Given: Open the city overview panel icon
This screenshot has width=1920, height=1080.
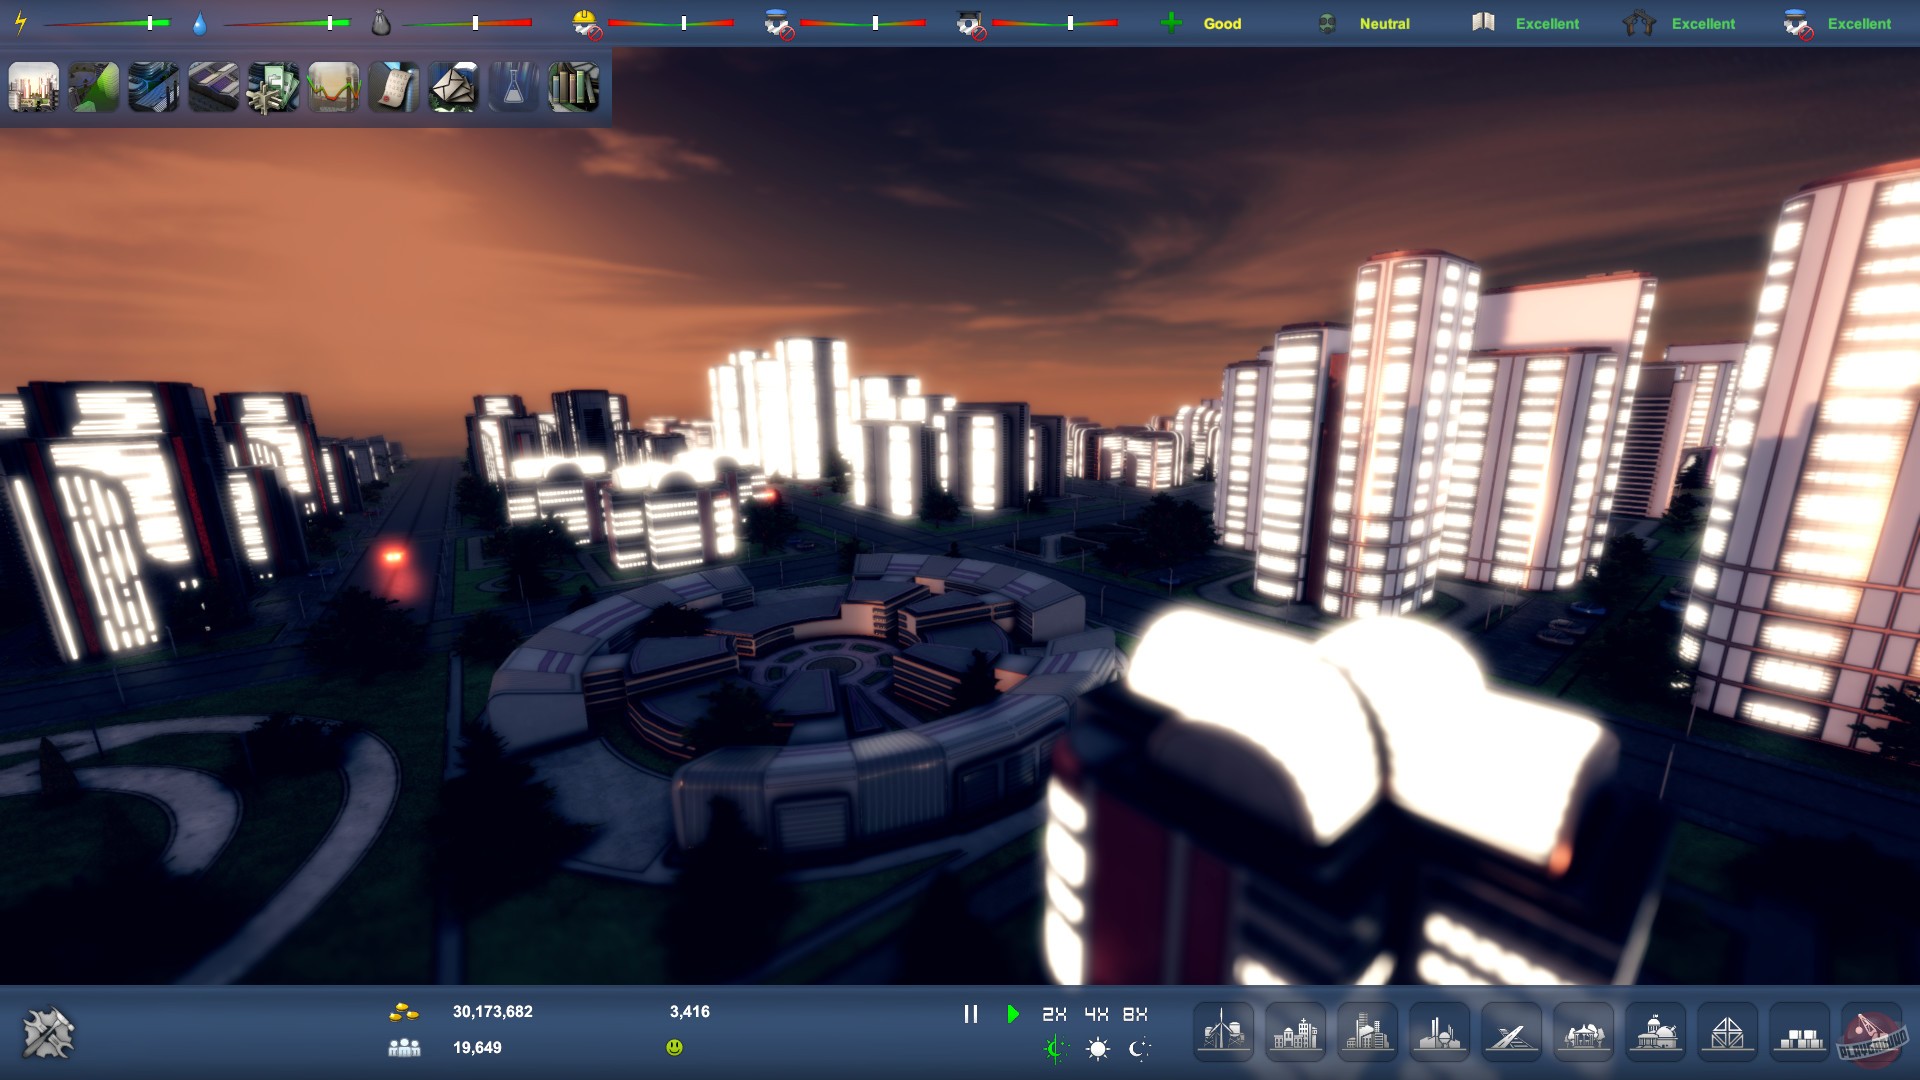Looking at the screenshot, I should [x=34, y=87].
